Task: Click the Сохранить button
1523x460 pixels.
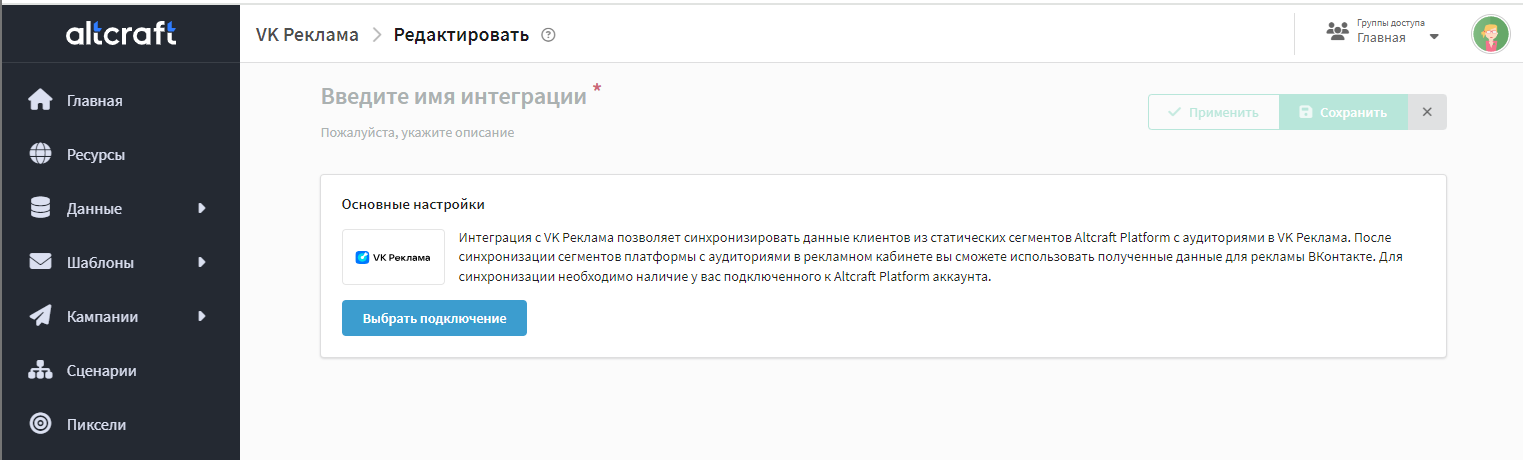Action: pyautogui.click(x=1343, y=112)
